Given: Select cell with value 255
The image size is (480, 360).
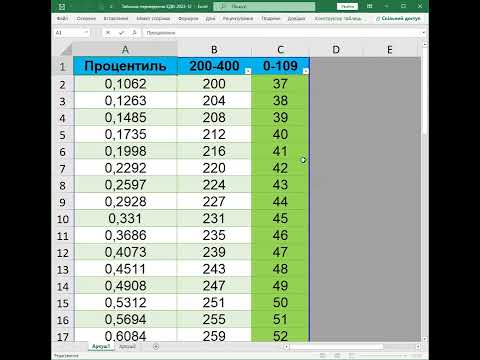Looking at the screenshot, I should pyautogui.click(x=214, y=319).
